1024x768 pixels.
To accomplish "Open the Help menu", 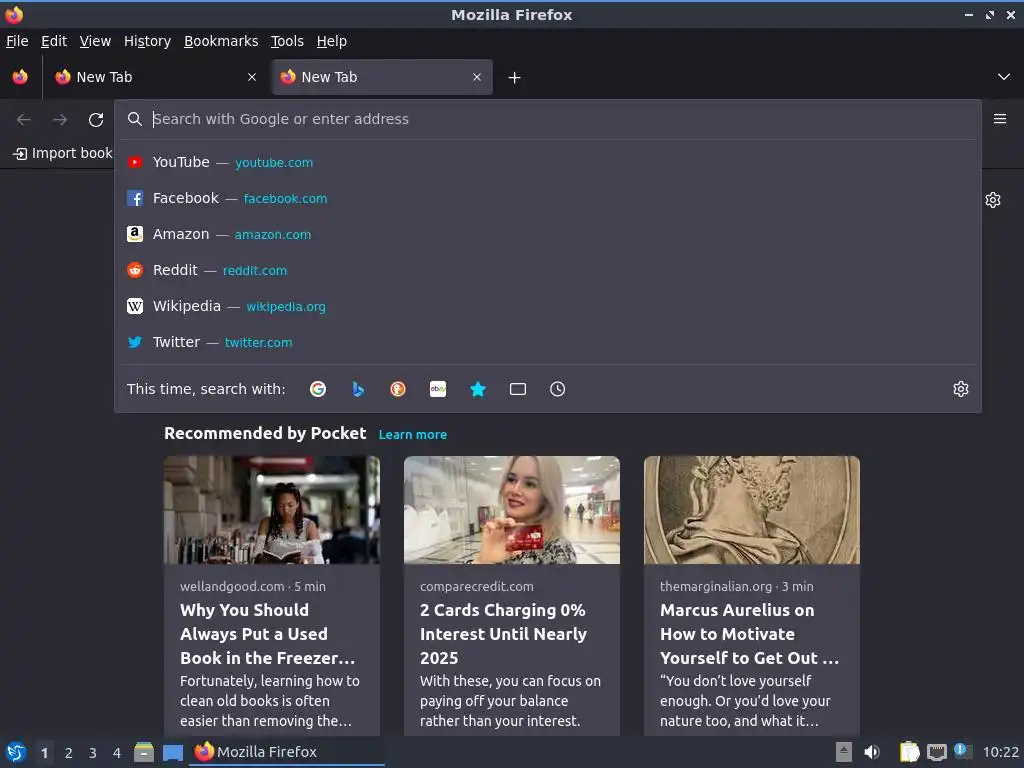I will (x=332, y=41).
